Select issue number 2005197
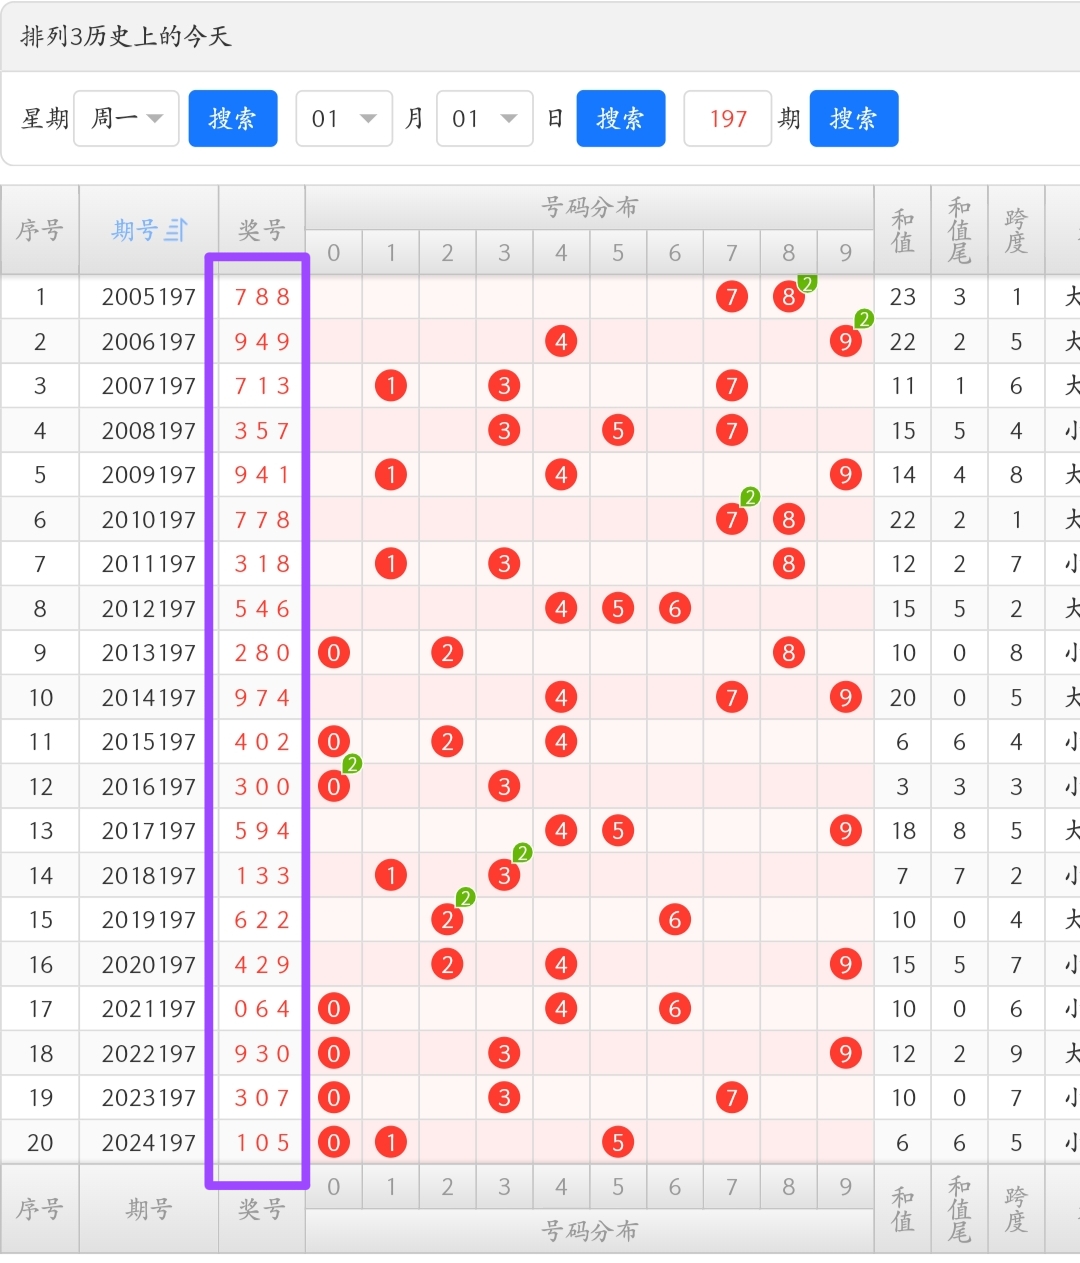This screenshot has width=1080, height=1263. [149, 297]
